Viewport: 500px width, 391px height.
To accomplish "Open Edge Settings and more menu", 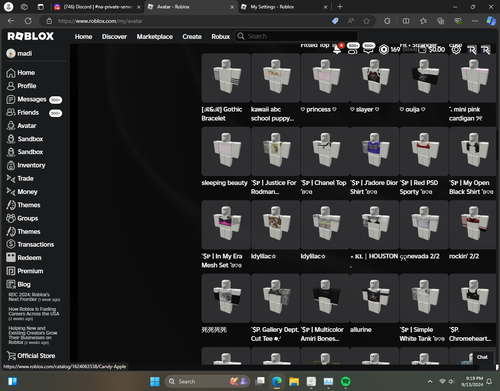I will coord(475,21).
